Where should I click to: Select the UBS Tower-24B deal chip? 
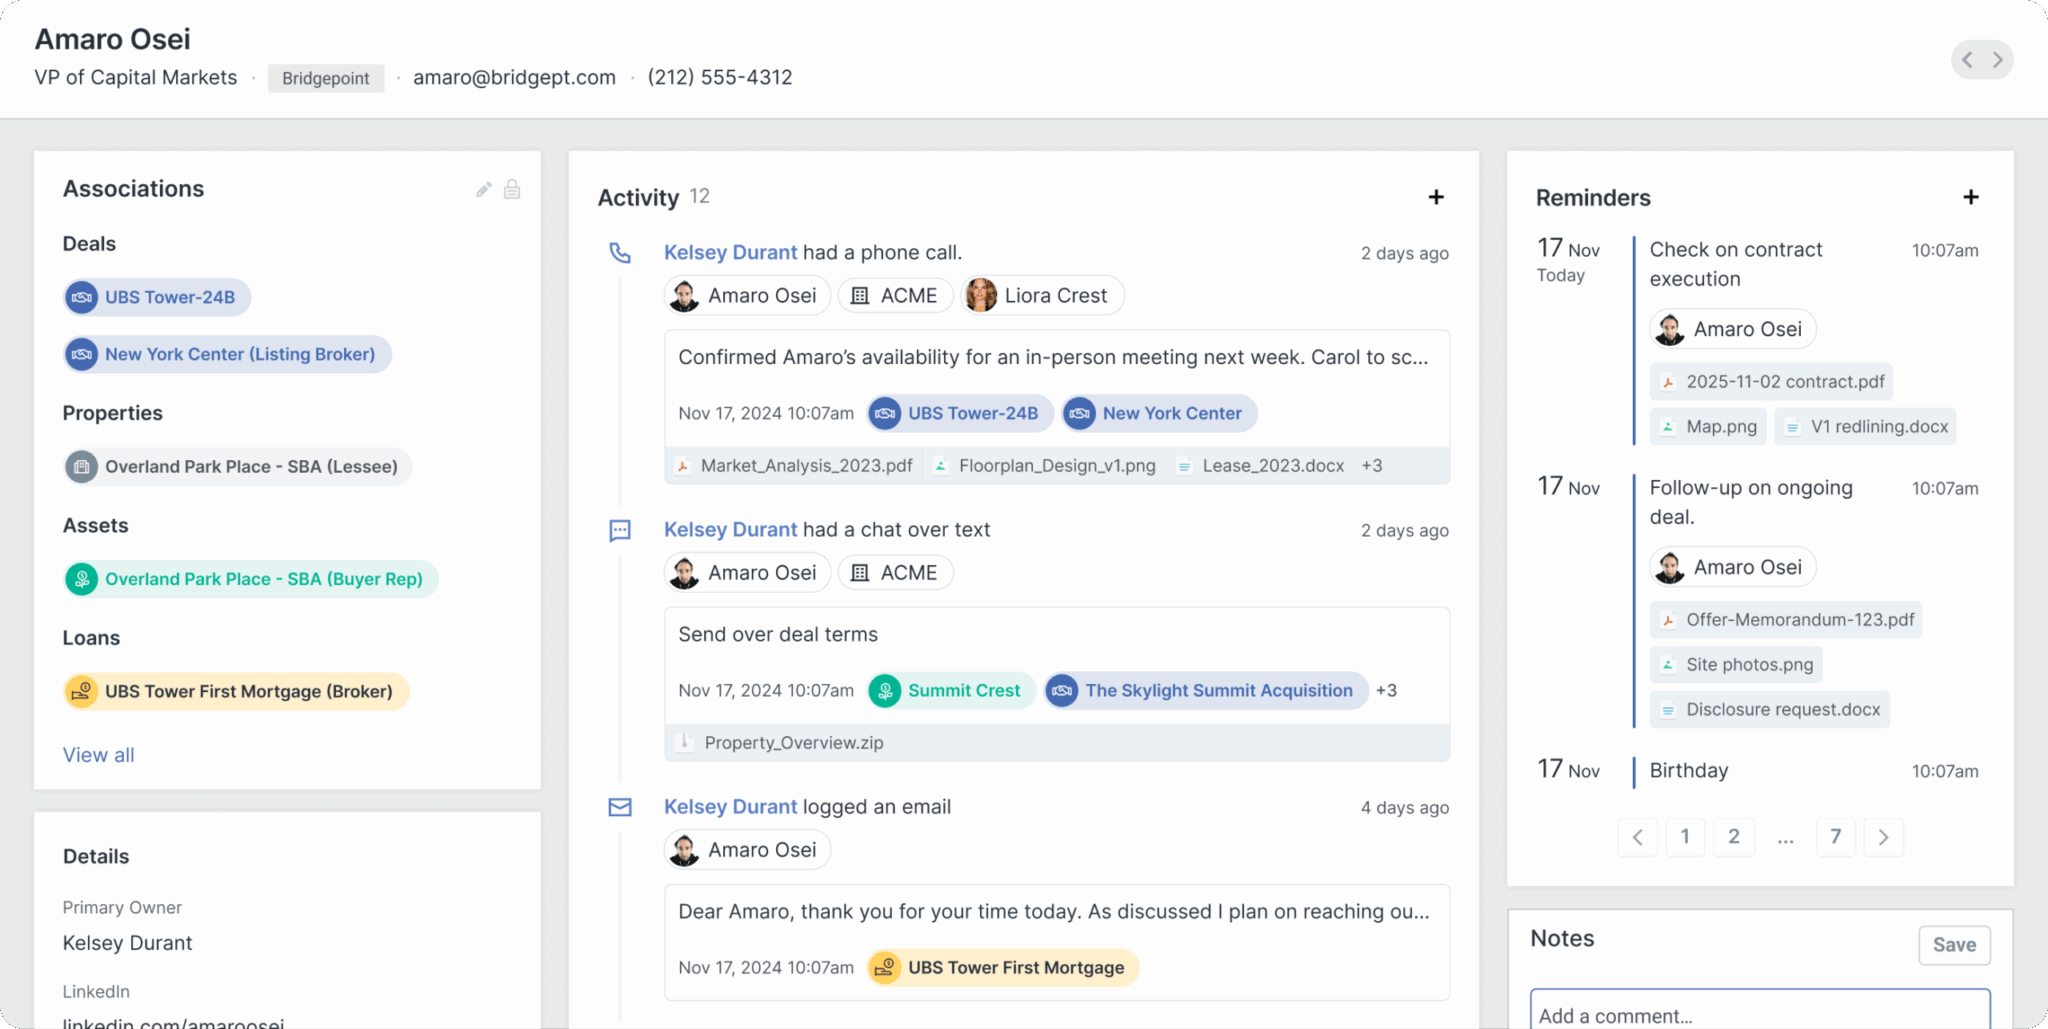point(156,297)
